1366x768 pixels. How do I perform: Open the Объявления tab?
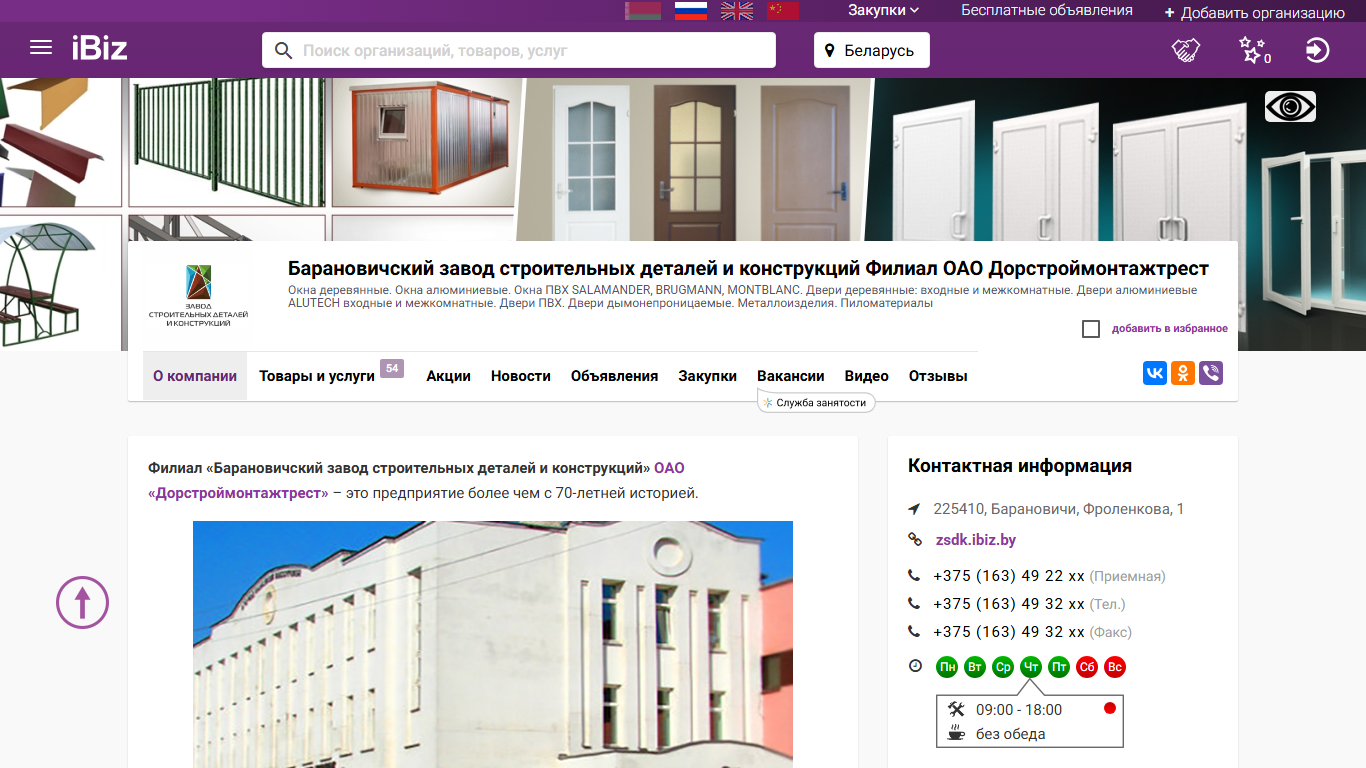[615, 376]
